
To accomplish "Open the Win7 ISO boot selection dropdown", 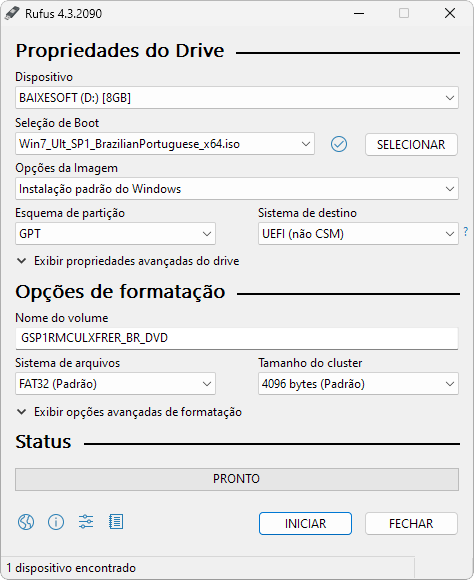I will 165,144.
